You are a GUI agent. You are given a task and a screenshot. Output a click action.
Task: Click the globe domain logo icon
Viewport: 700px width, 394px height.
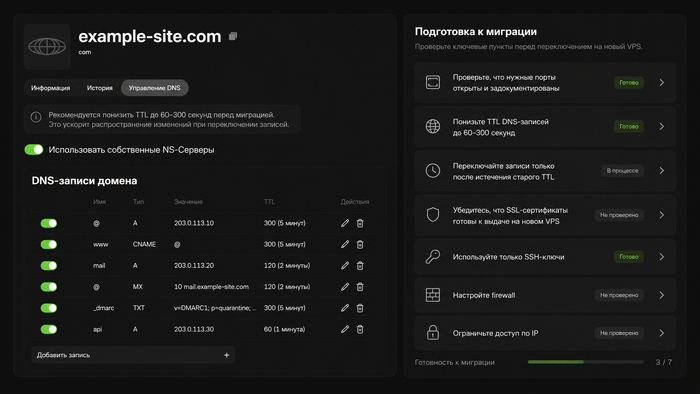click(x=47, y=46)
